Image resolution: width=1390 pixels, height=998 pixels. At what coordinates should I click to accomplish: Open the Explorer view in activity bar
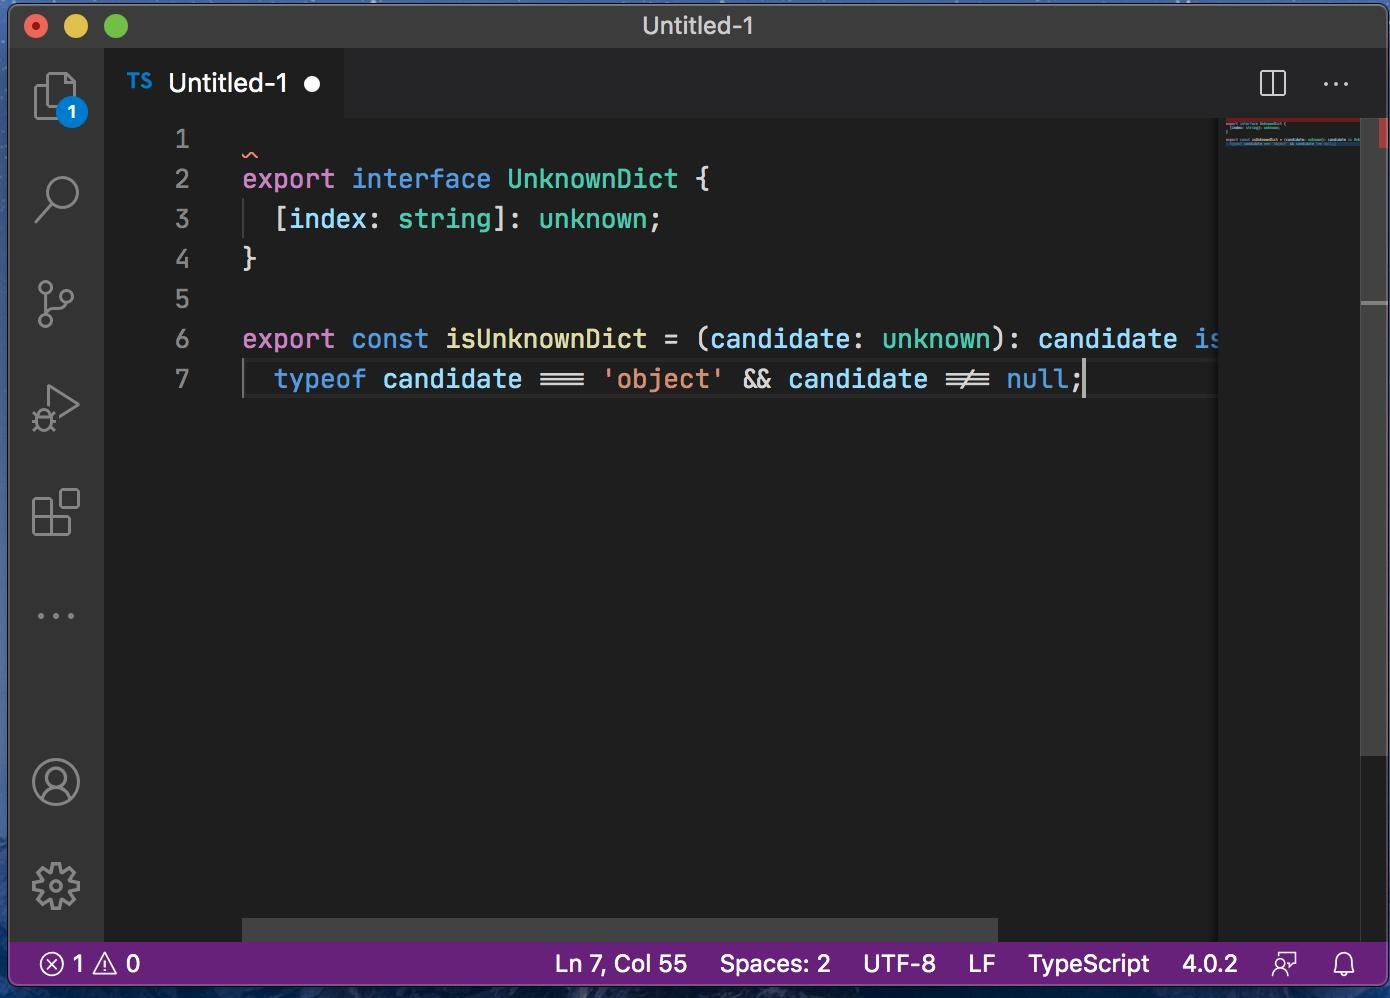tap(56, 97)
